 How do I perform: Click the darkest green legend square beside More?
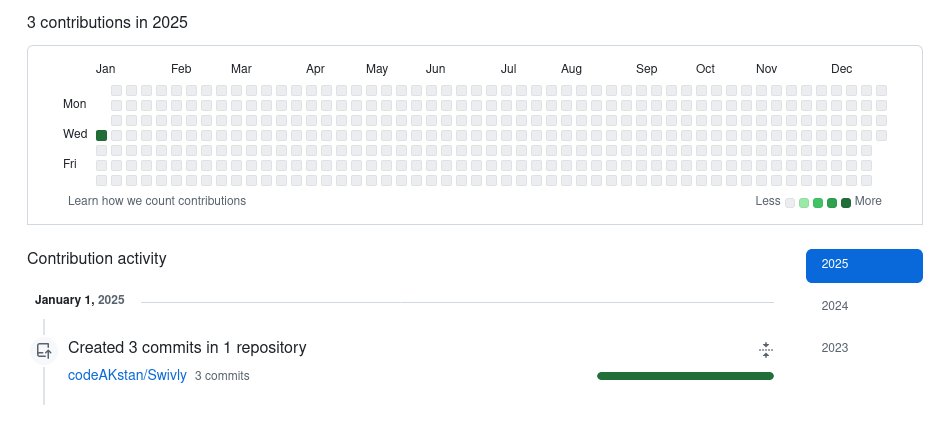pos(846,203)
